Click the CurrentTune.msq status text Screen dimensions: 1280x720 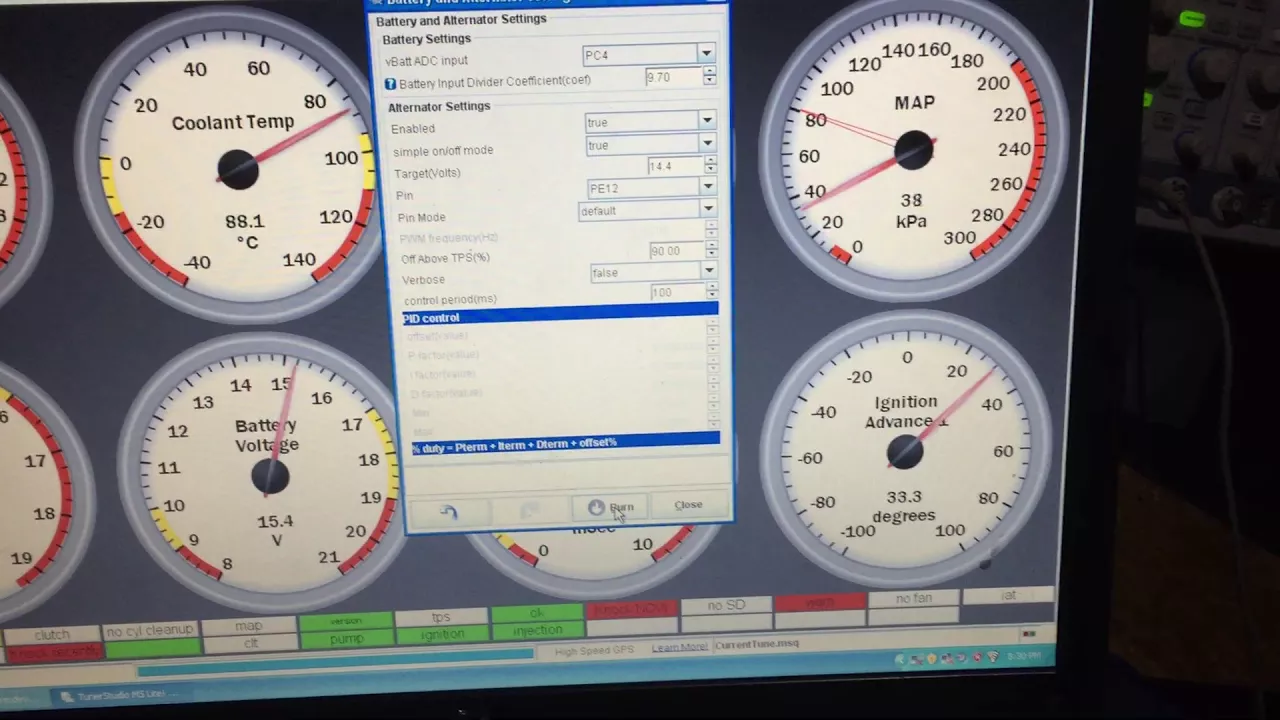(757, 644)
